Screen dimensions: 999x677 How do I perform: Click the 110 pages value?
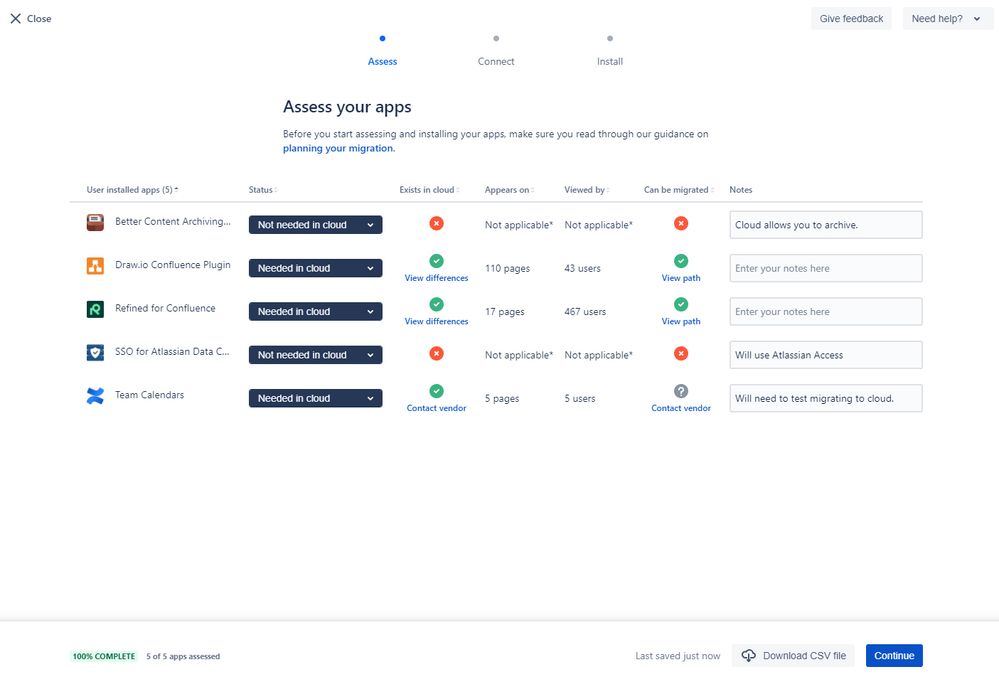[507, 268]
